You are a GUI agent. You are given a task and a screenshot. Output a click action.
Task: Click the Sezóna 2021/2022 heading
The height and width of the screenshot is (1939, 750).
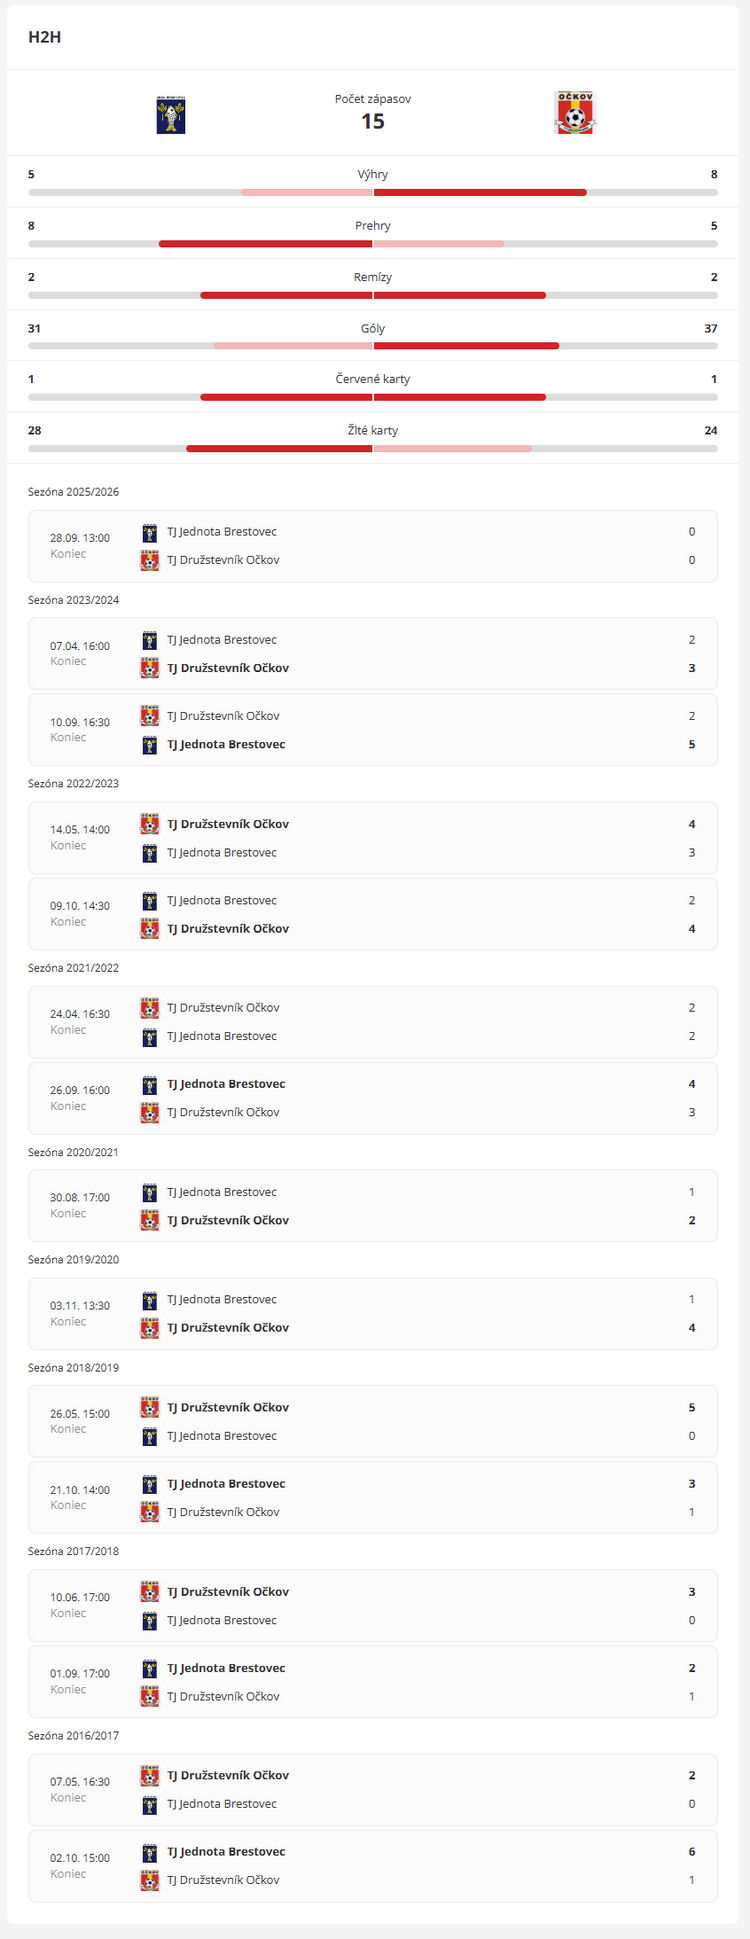(x=73, y=968)
